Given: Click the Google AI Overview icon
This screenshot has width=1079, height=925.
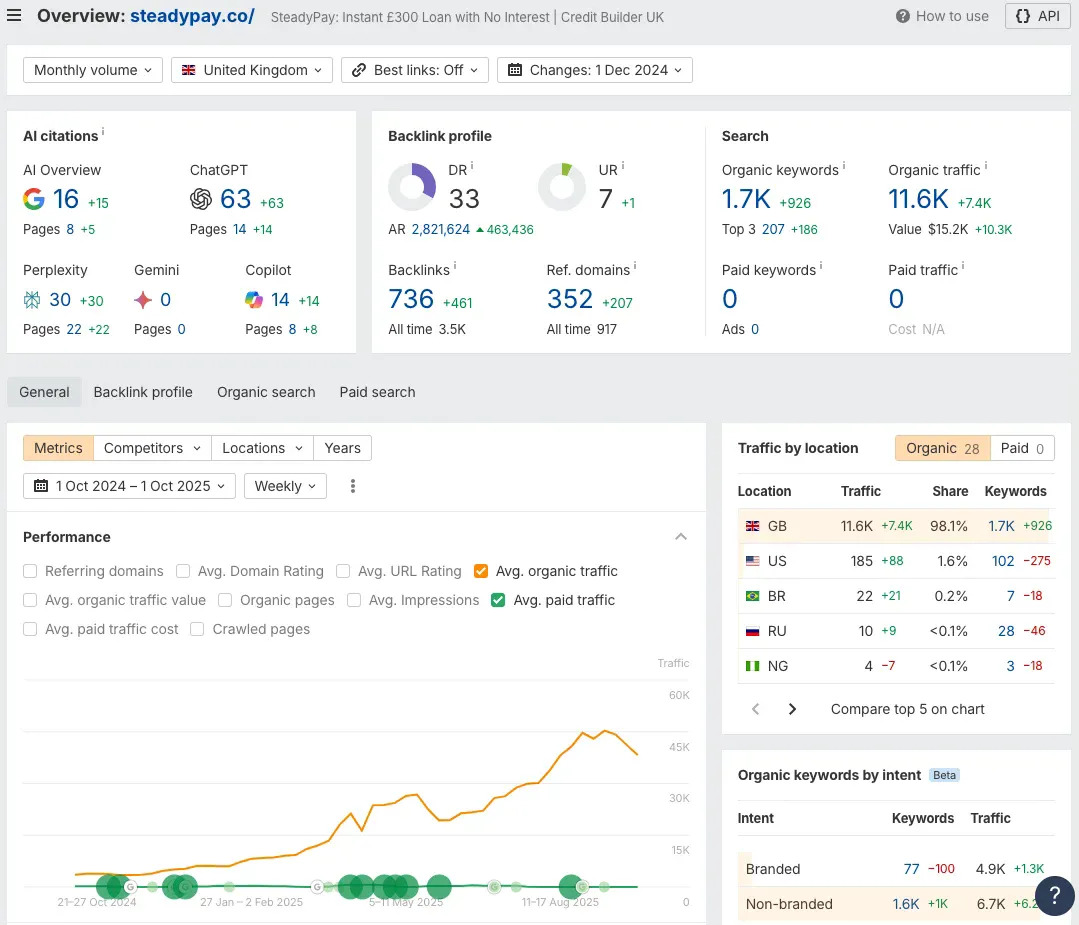Looking at the screenshot, I should coord(34,199).
